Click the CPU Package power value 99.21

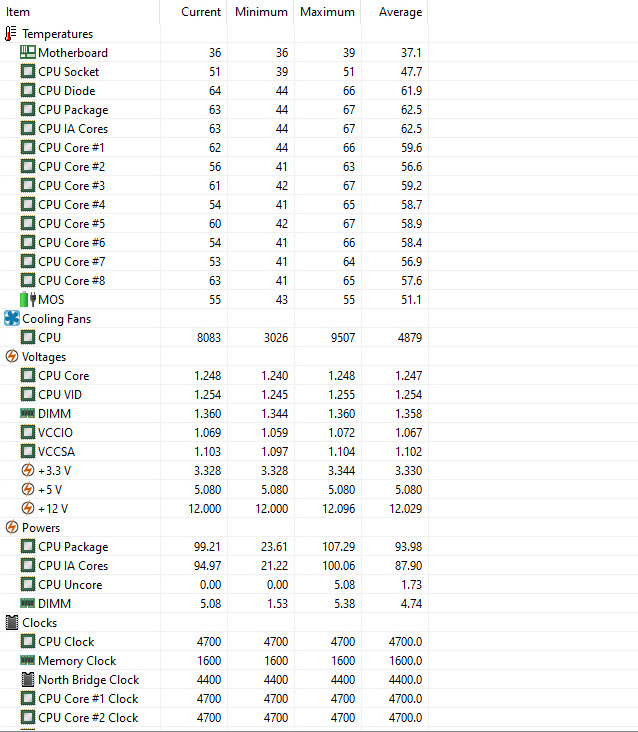[207, 546]
